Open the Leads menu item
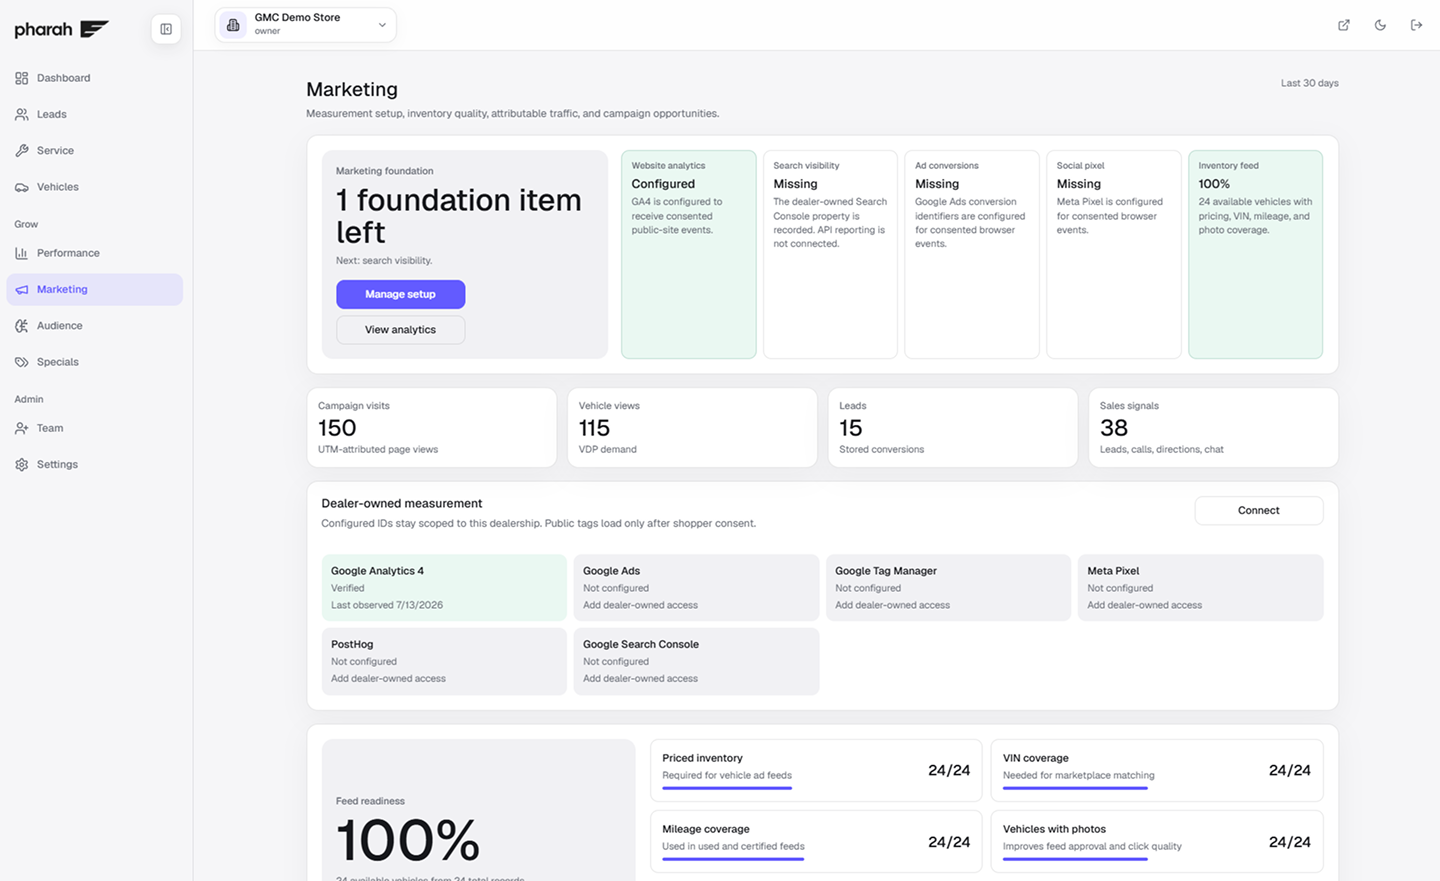 click(94, 114)
